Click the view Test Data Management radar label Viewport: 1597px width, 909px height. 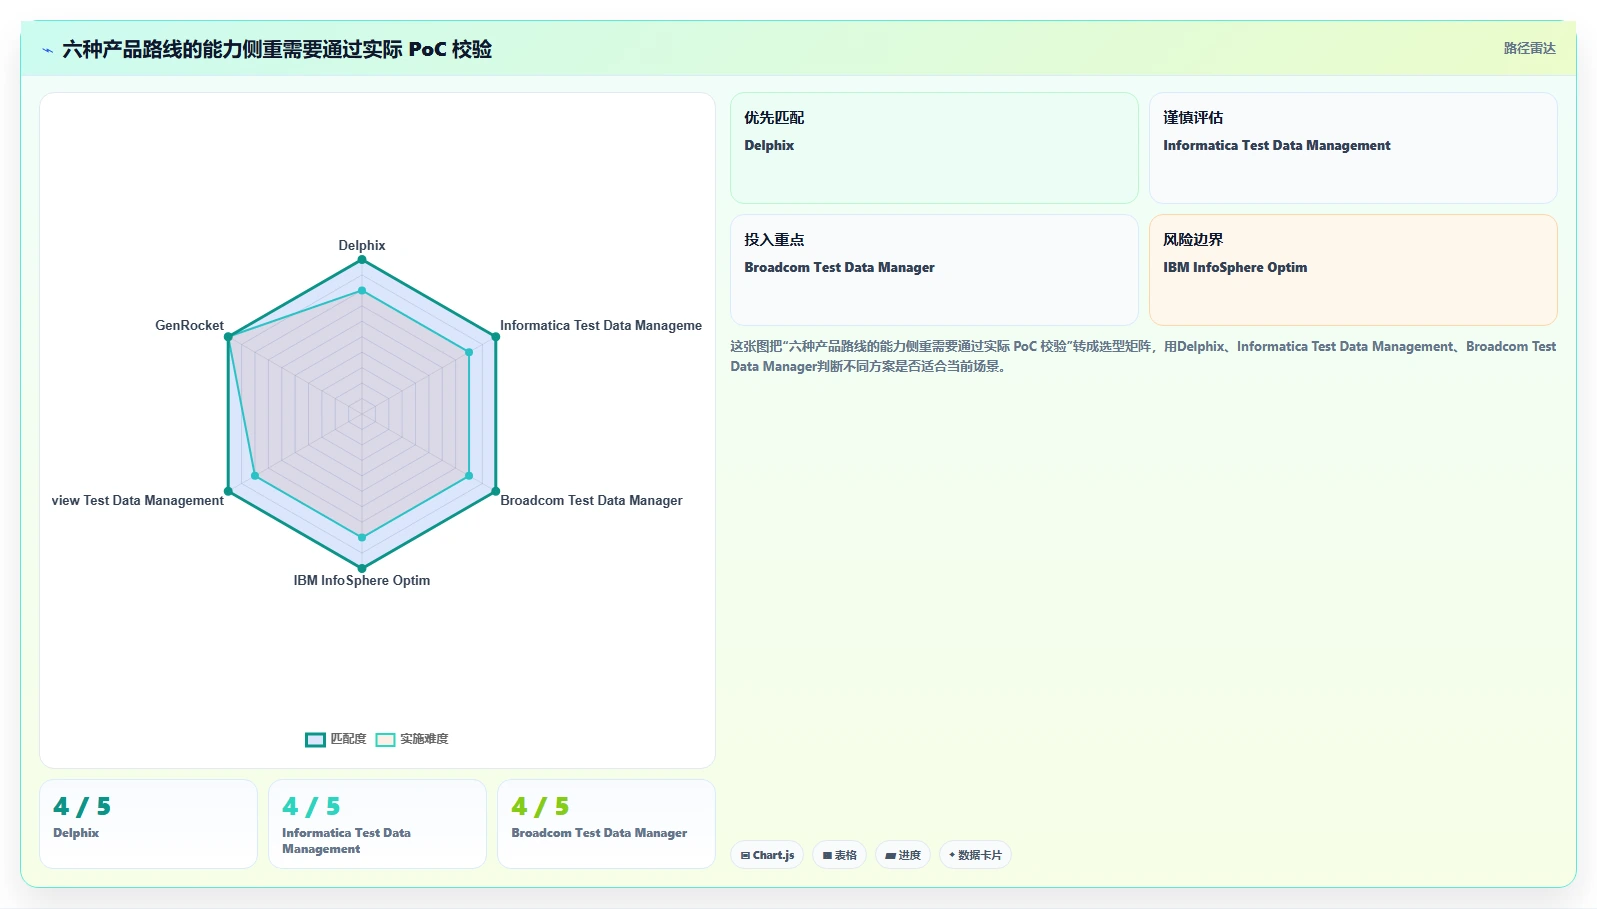point(138,500)
